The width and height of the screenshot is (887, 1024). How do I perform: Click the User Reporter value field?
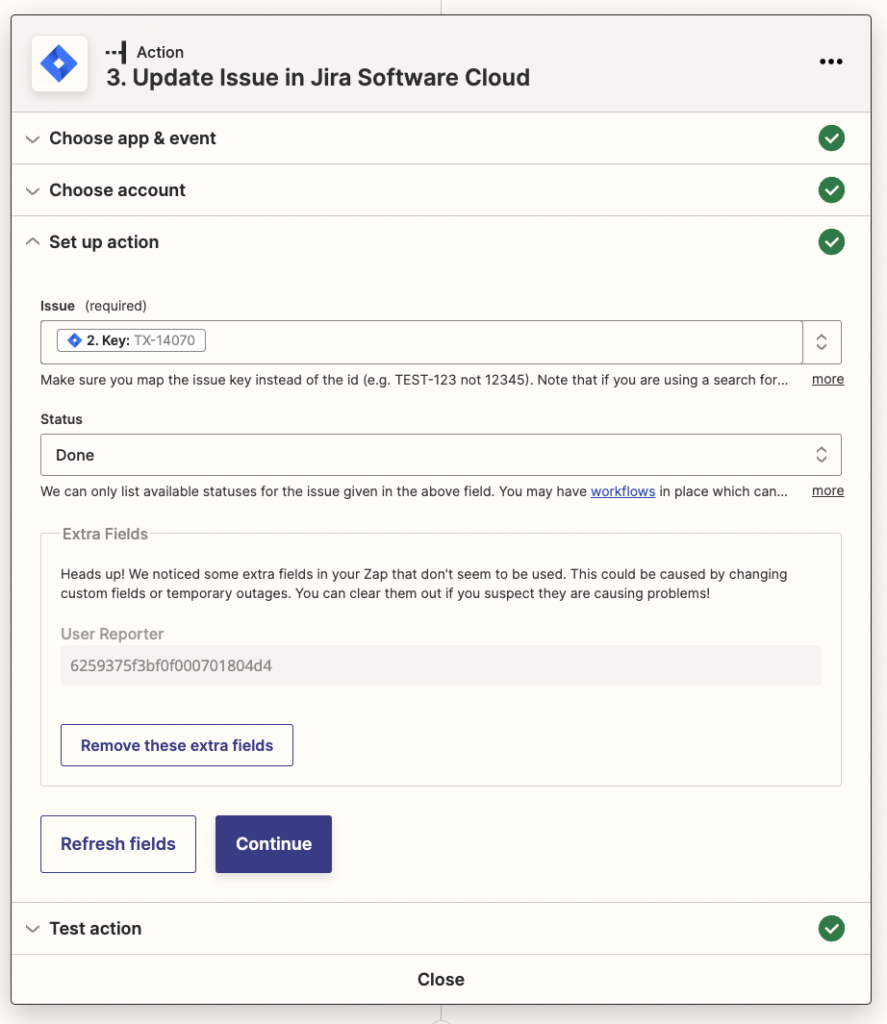point(441,665)
